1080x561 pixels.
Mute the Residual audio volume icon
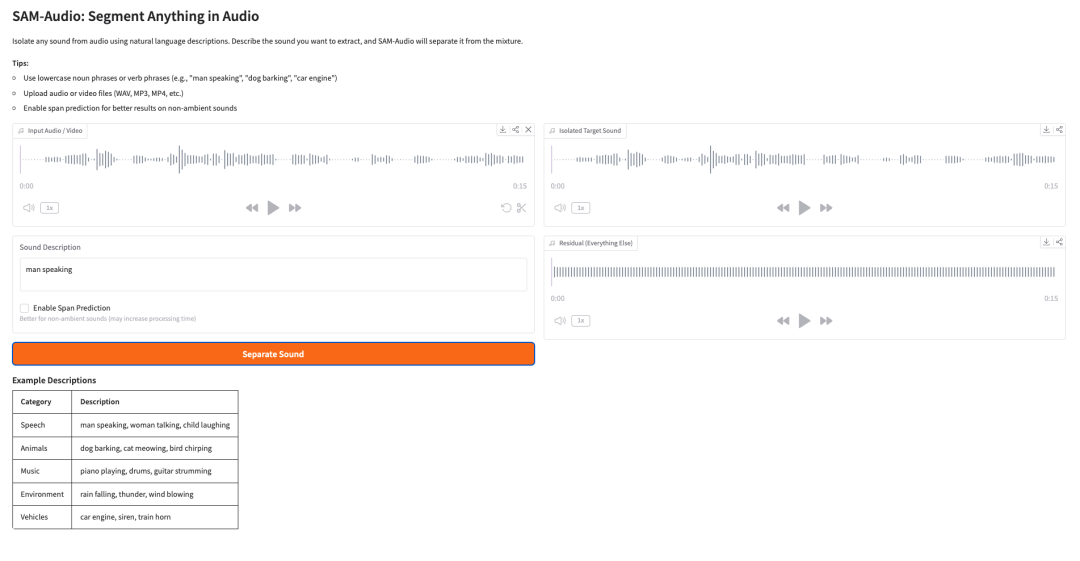(560, 320)
